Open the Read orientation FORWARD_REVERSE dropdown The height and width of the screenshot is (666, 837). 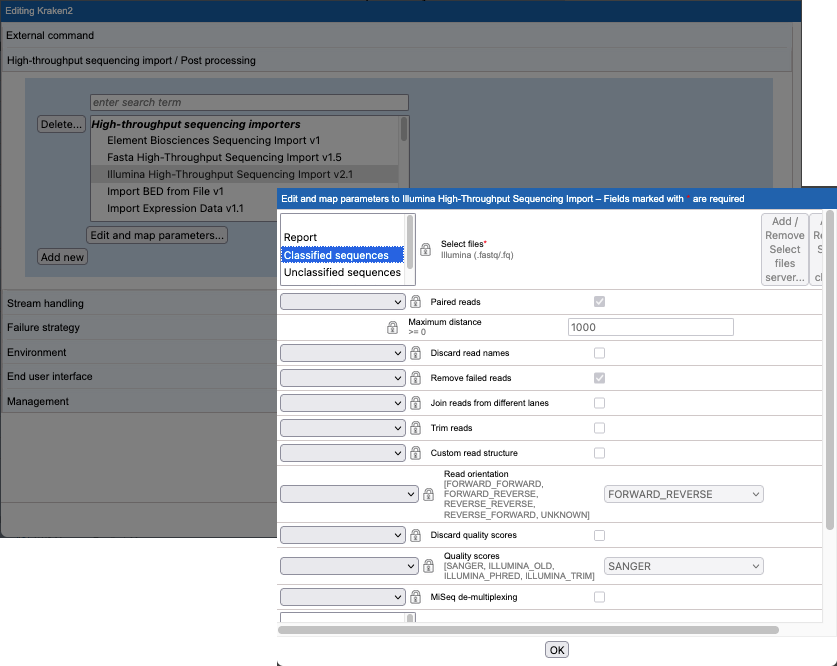683,493
